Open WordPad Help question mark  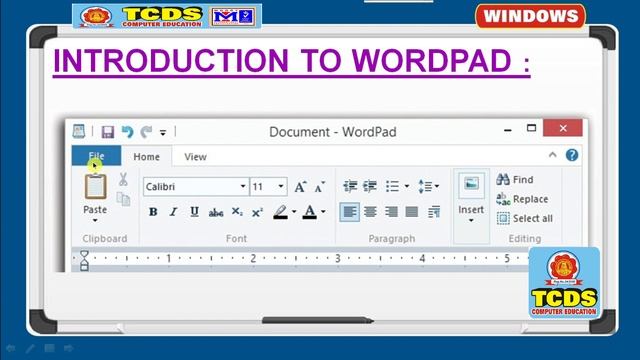572,155
